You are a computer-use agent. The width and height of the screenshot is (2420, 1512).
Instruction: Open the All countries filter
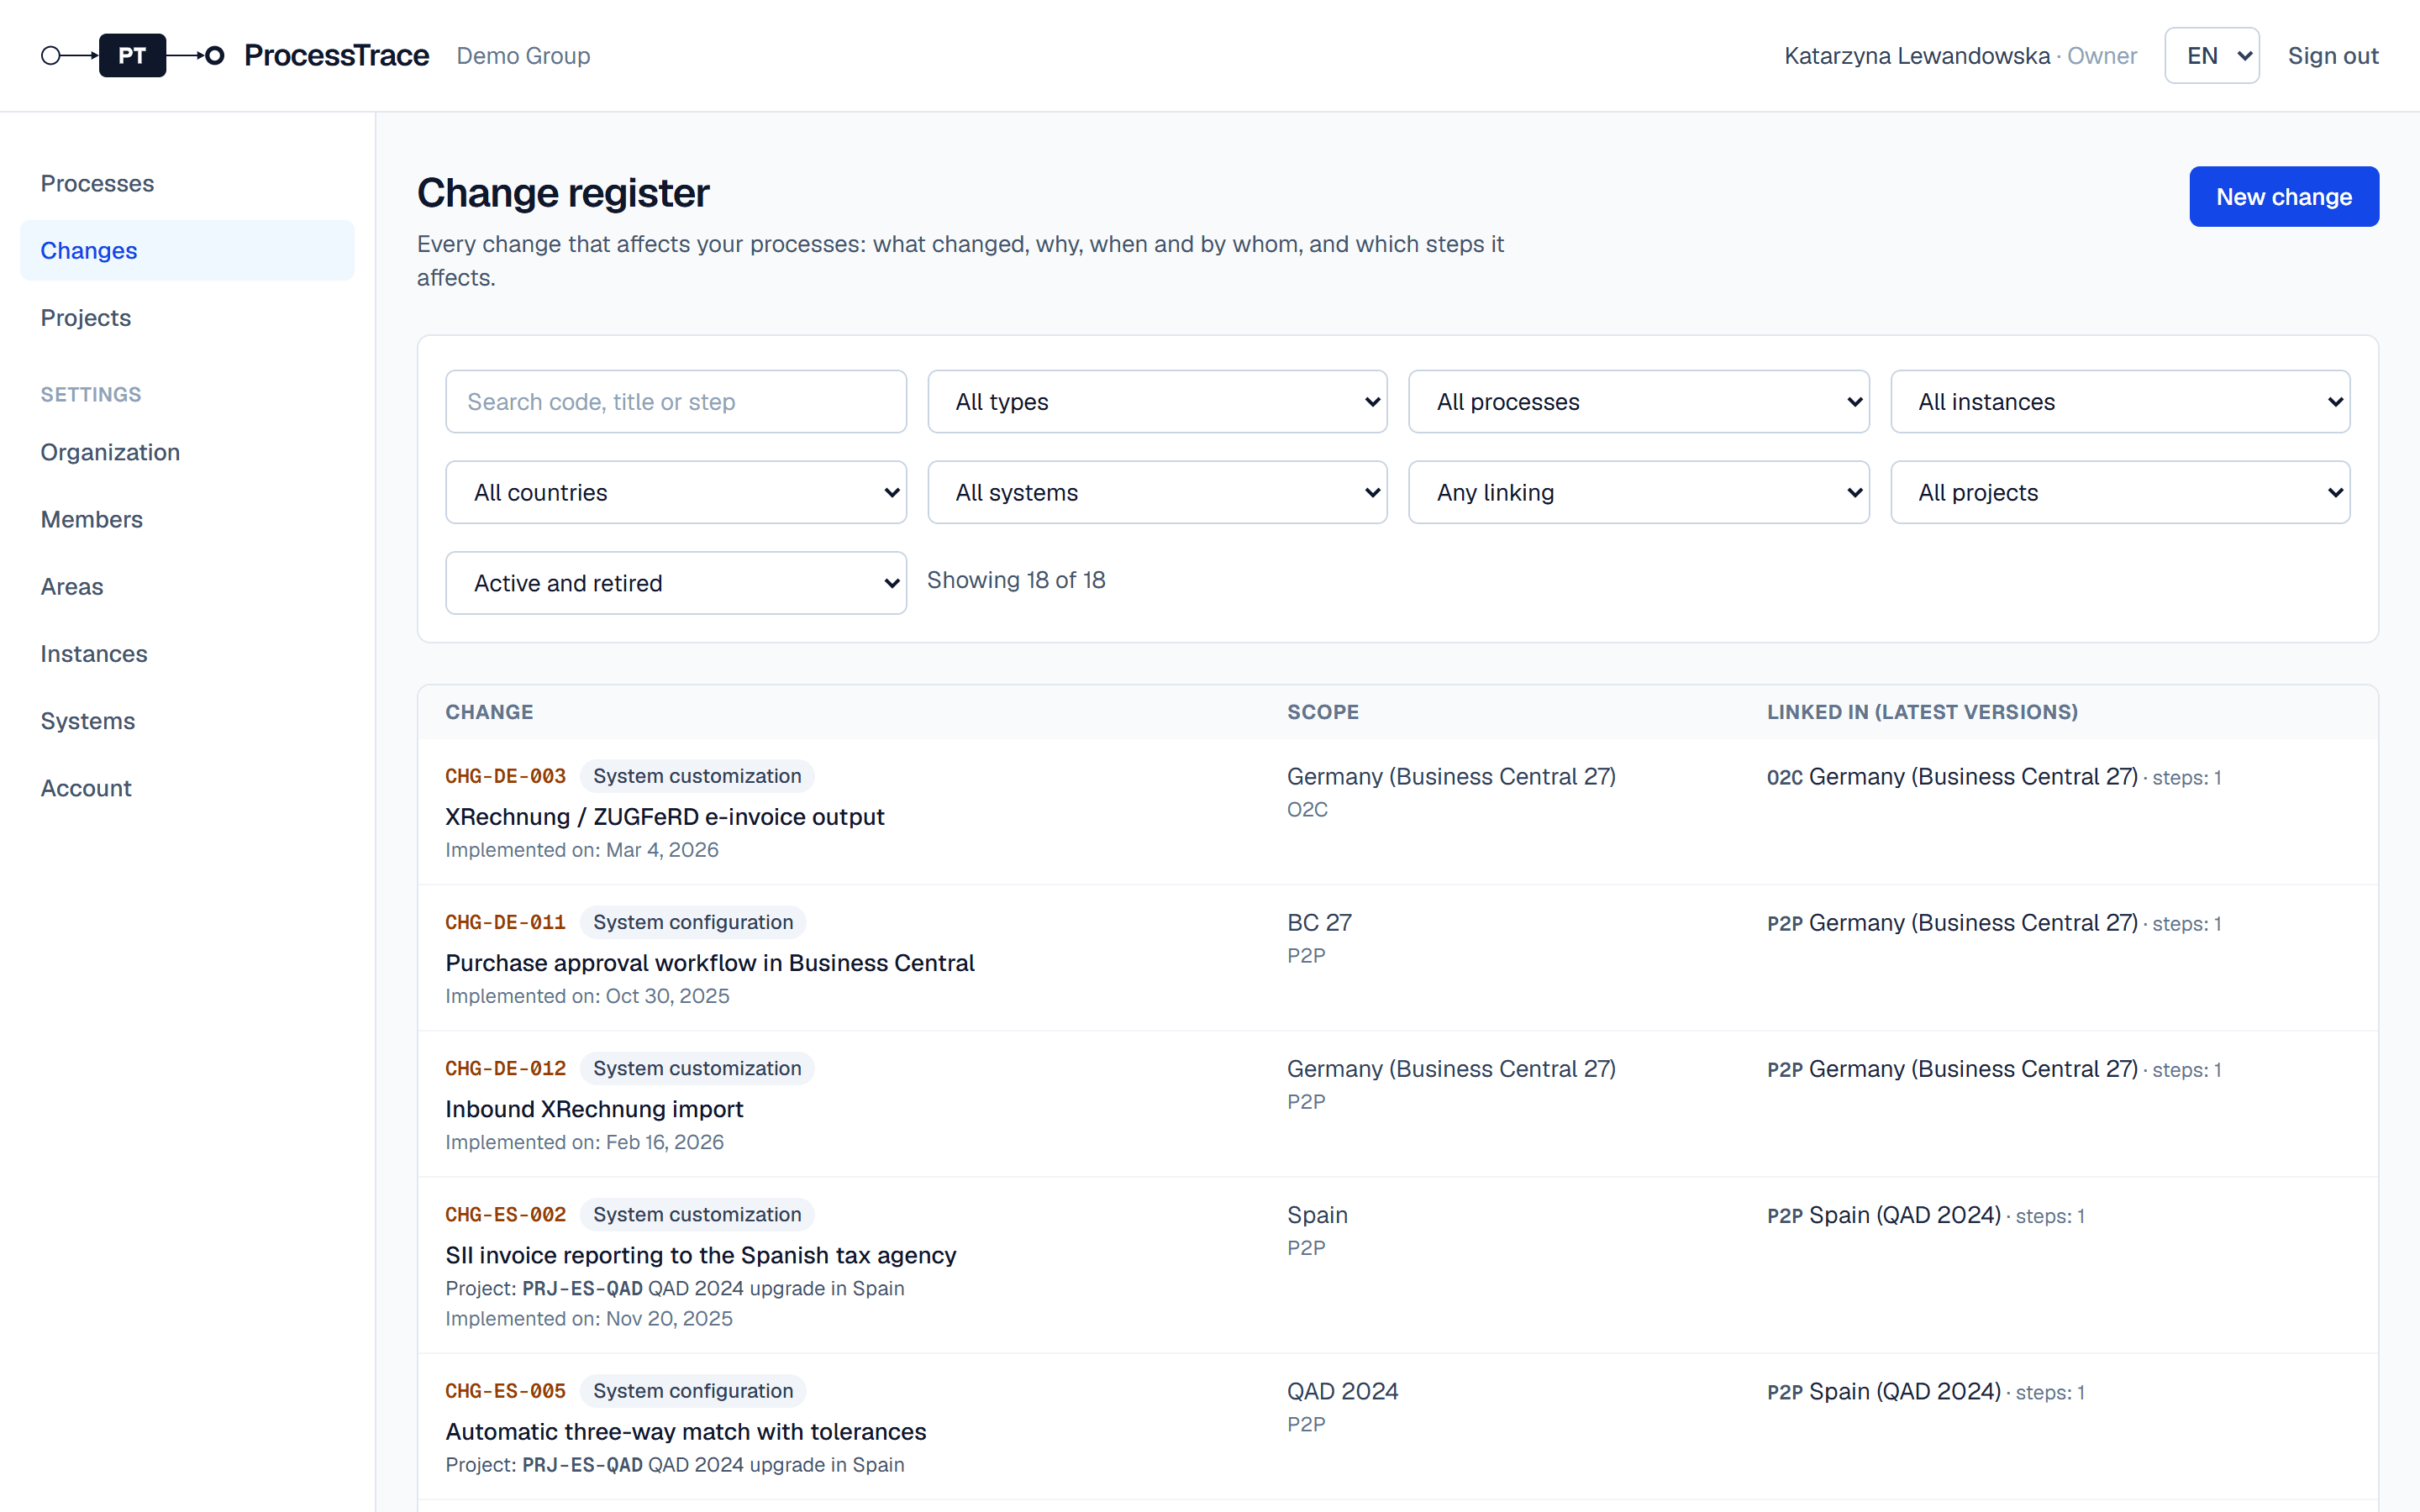coord(676,492)
